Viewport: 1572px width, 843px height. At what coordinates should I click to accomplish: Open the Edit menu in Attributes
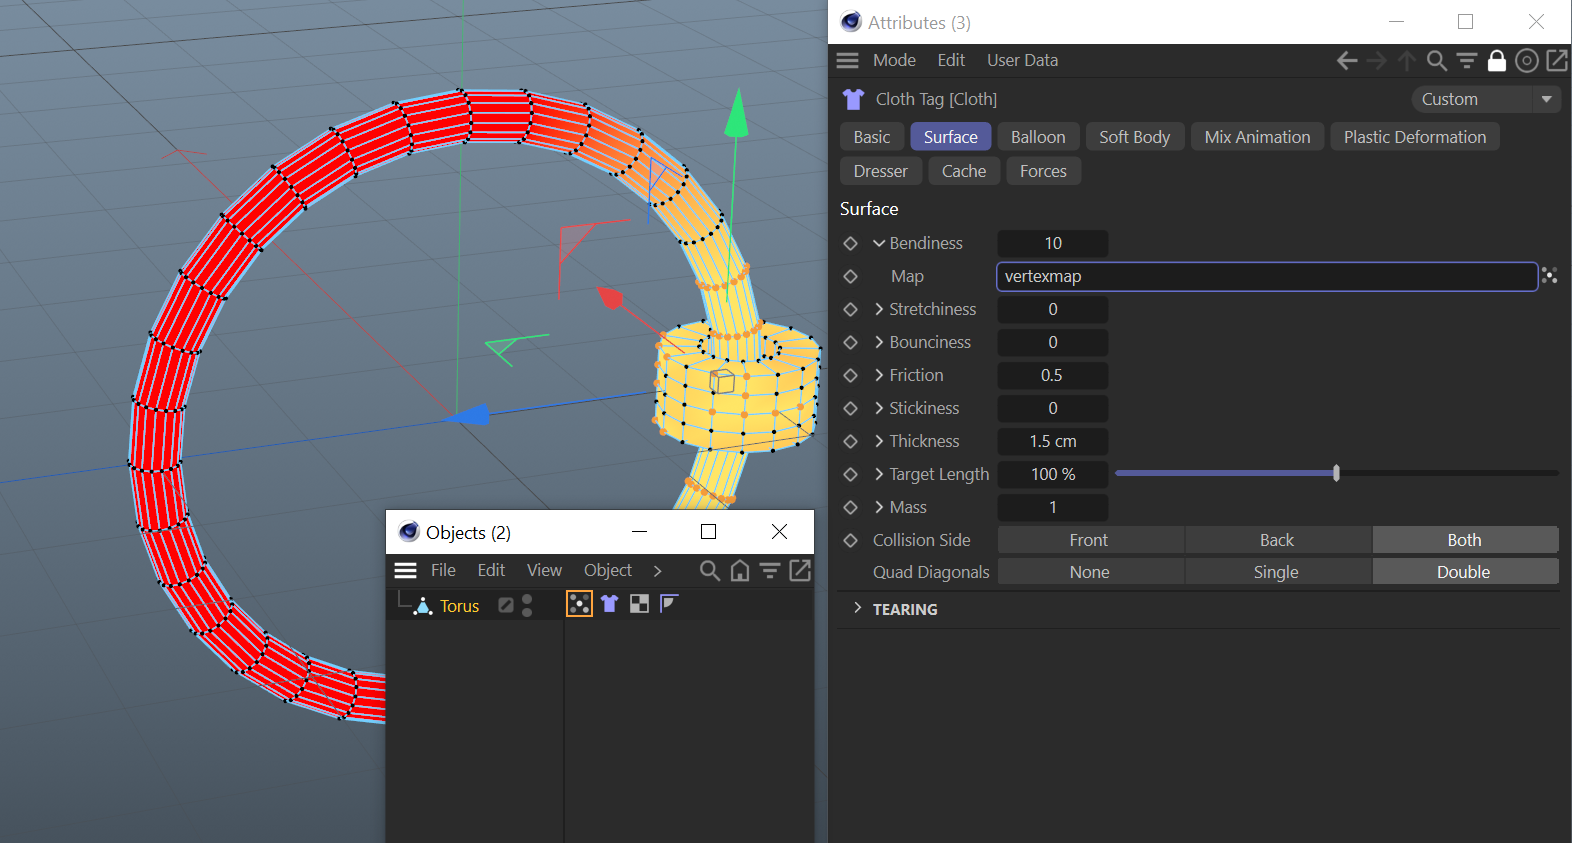(951, 60)
